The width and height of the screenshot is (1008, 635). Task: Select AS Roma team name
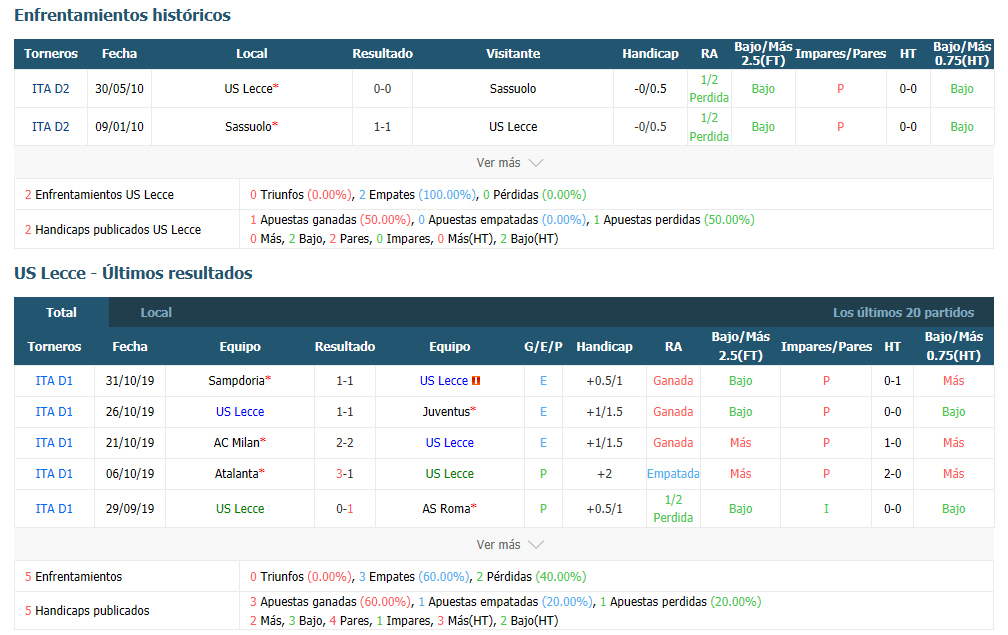[446, 508]
